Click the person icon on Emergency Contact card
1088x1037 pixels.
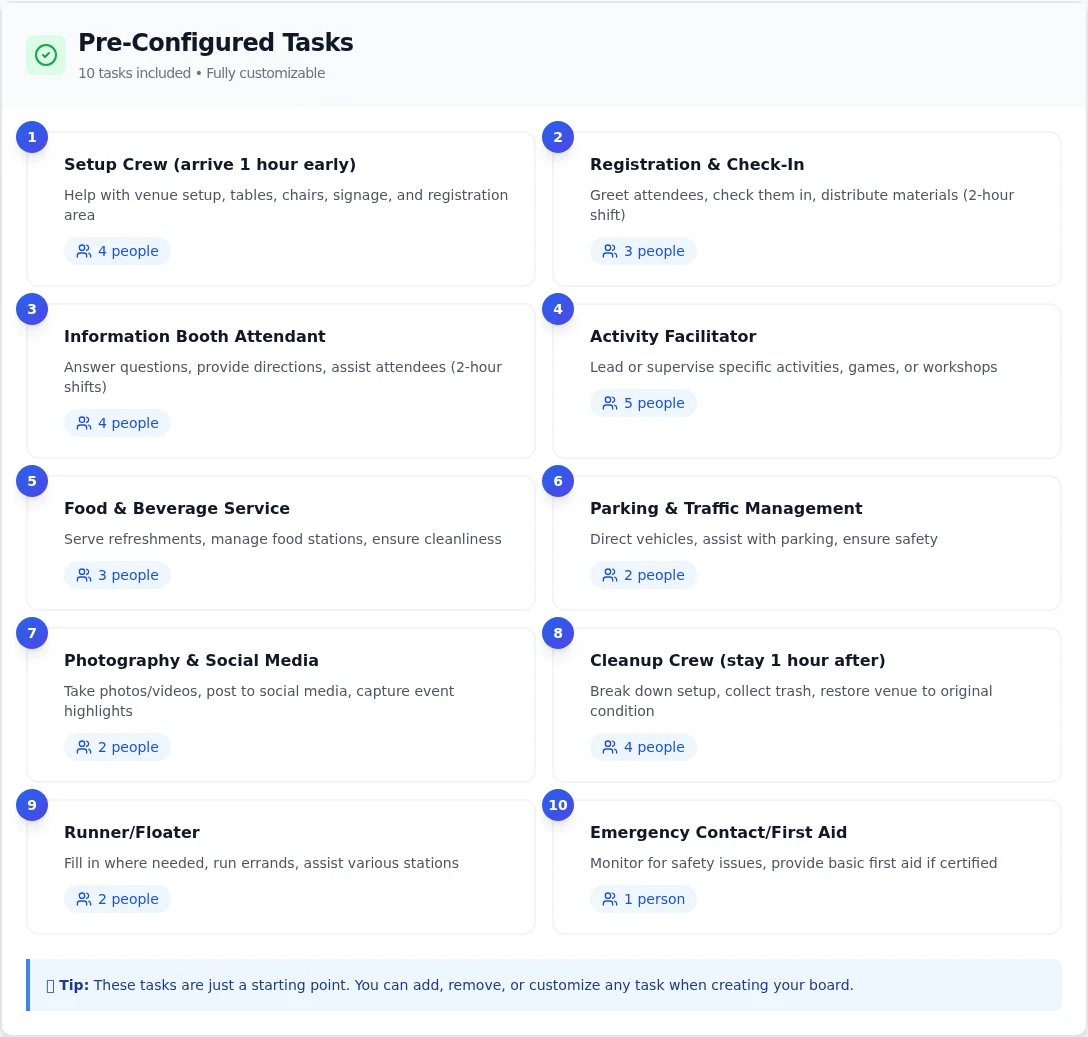pyautogui.click(x=609, y=899)
